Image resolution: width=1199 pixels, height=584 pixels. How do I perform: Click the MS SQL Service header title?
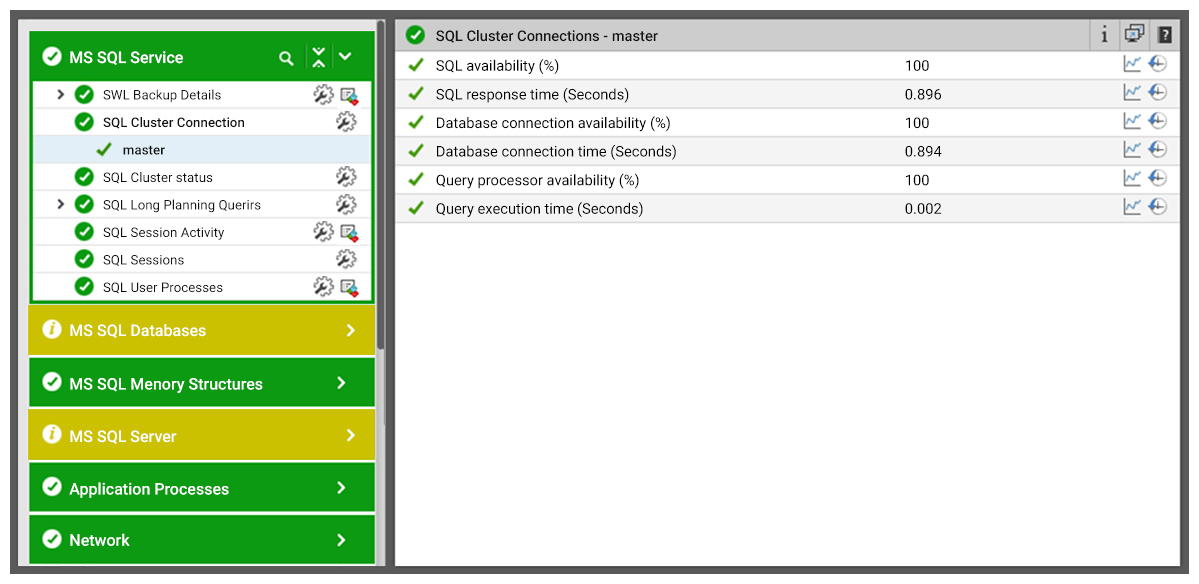pos(126,57)
